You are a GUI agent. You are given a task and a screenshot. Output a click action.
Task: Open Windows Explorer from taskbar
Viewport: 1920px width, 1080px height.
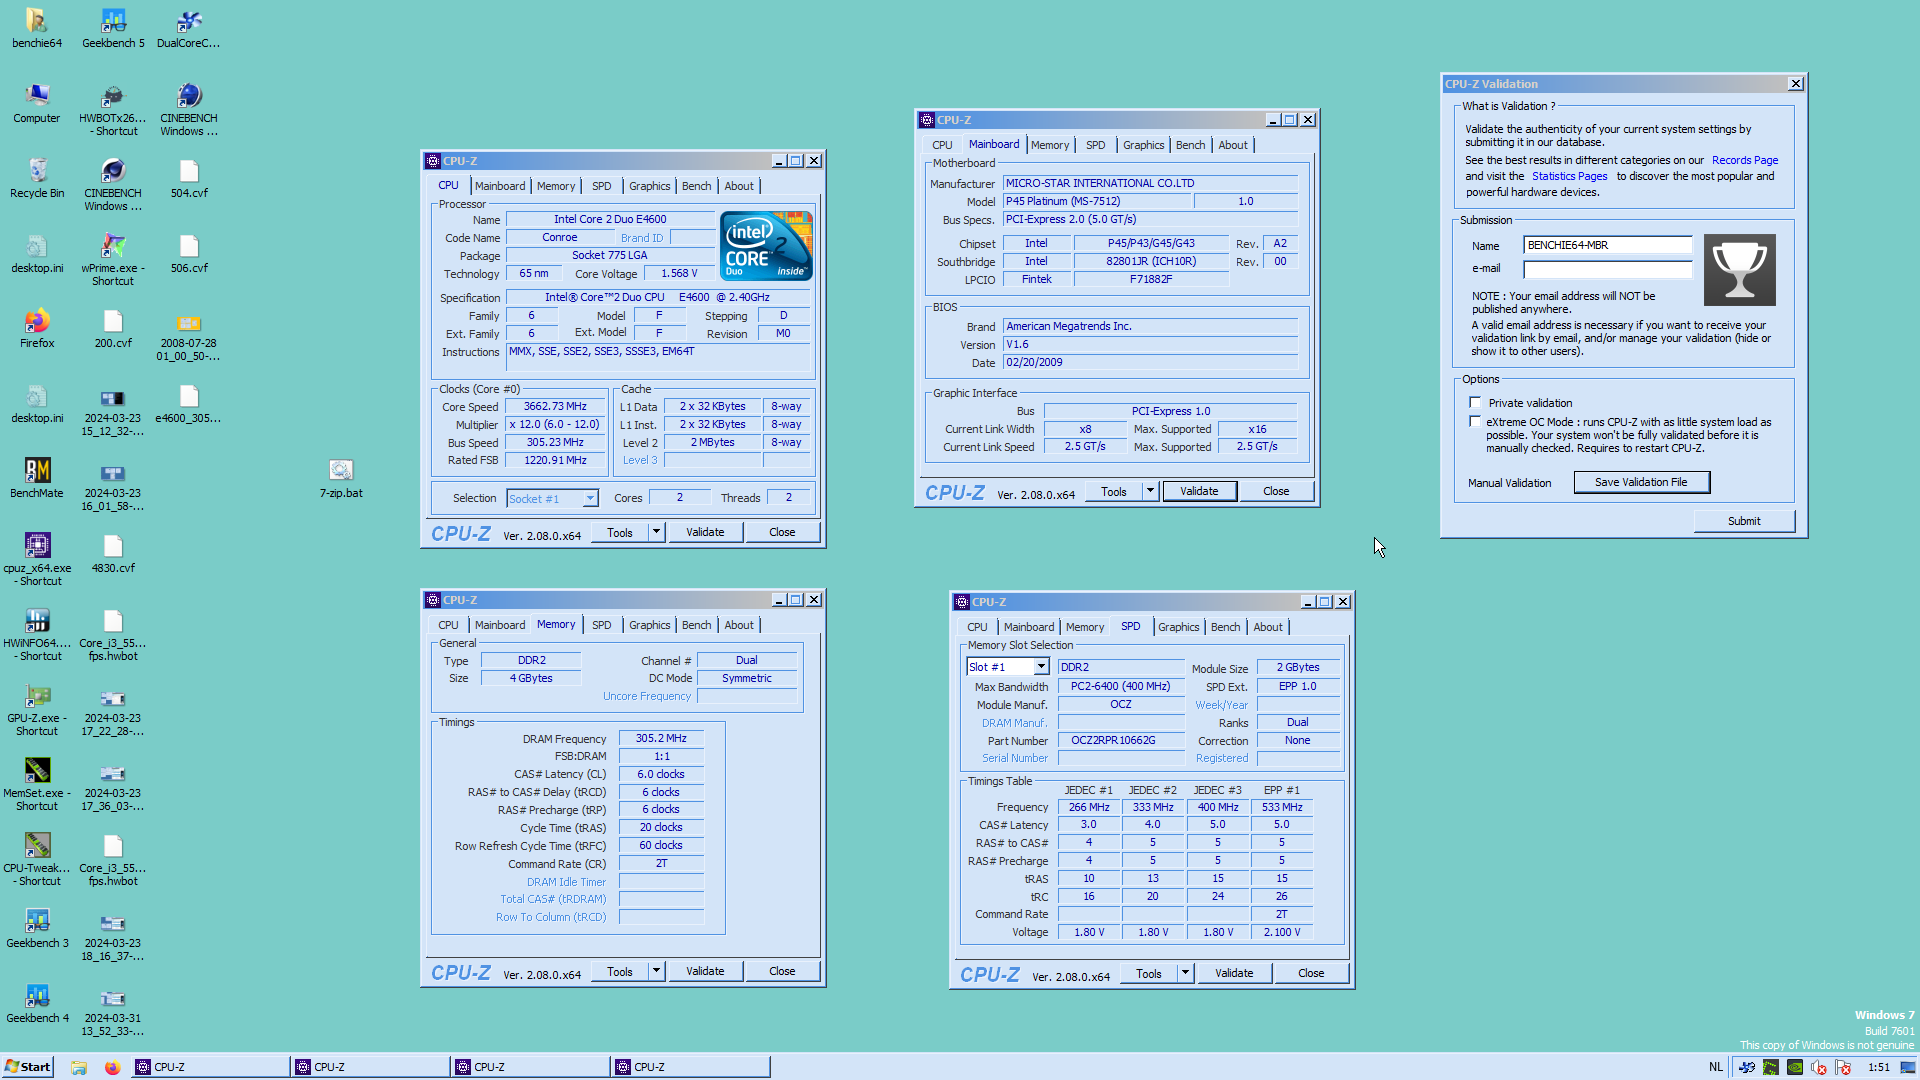79,1067
